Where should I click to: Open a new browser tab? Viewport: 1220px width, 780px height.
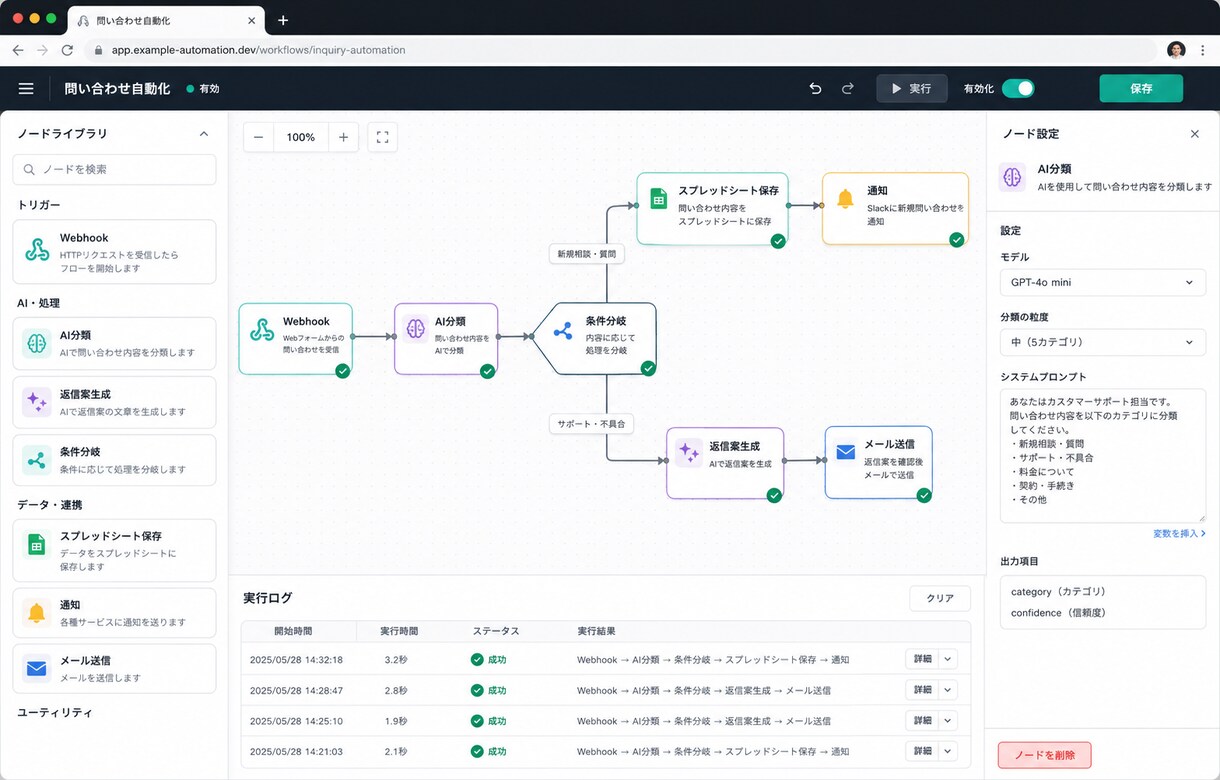[x=283, y=20]
